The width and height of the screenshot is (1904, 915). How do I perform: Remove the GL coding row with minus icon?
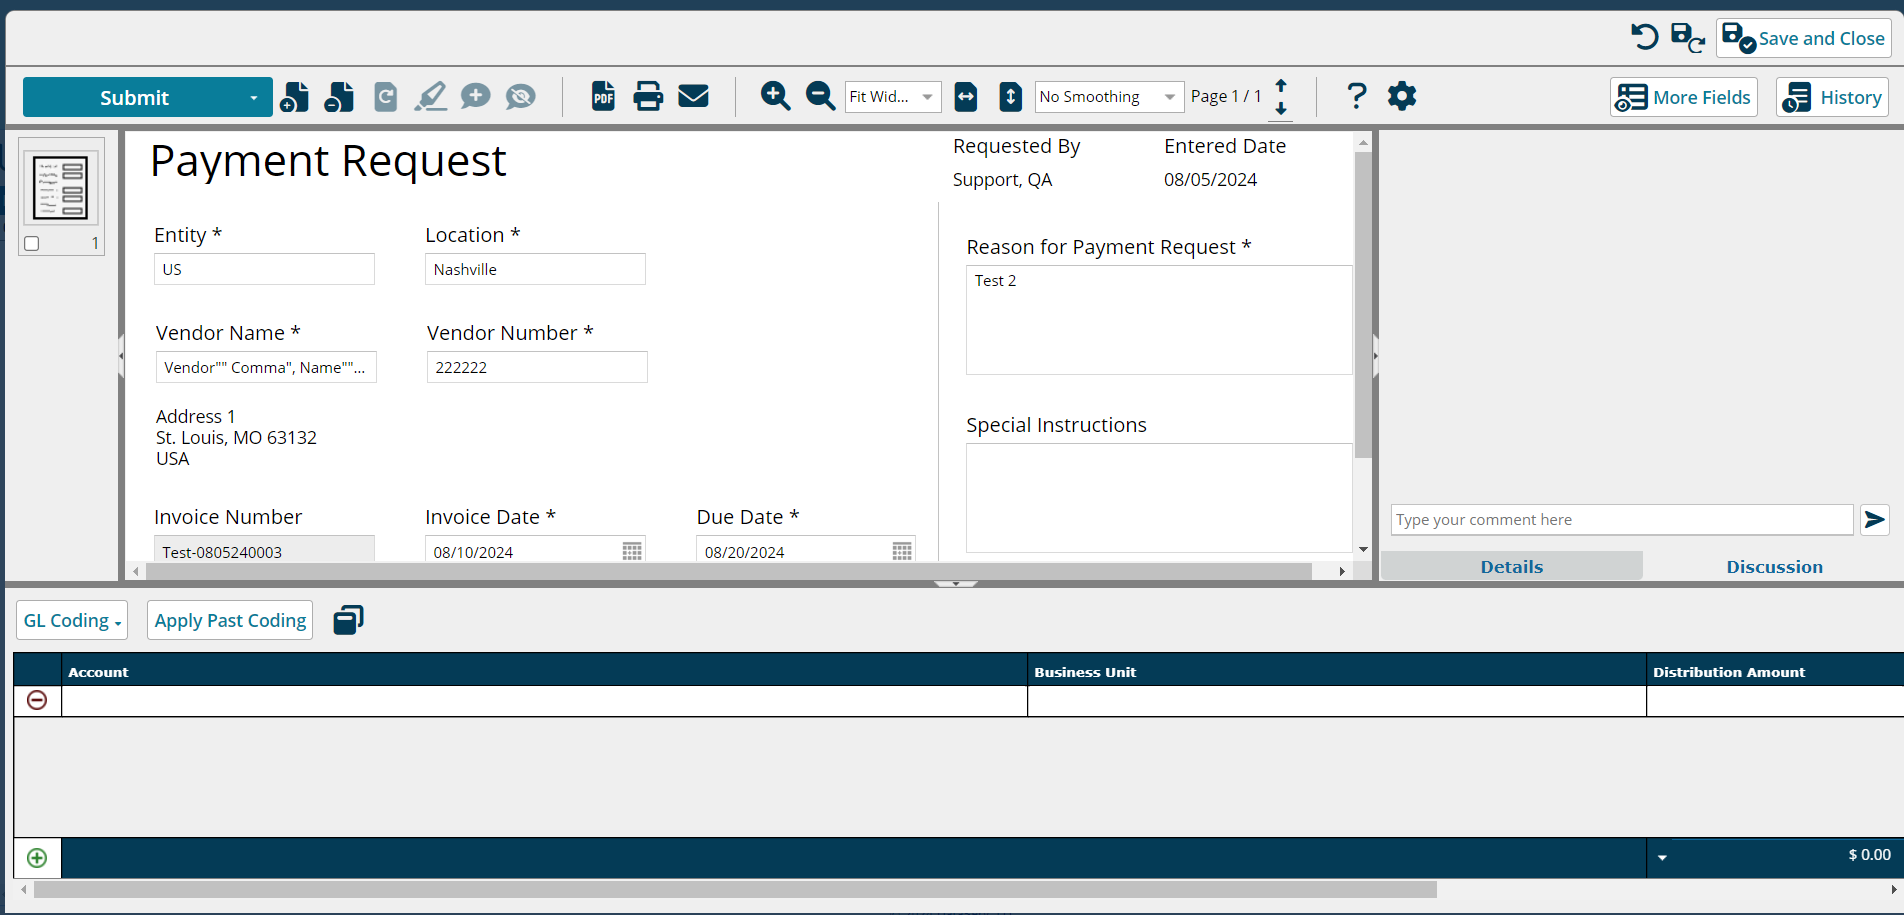[37, 701]
